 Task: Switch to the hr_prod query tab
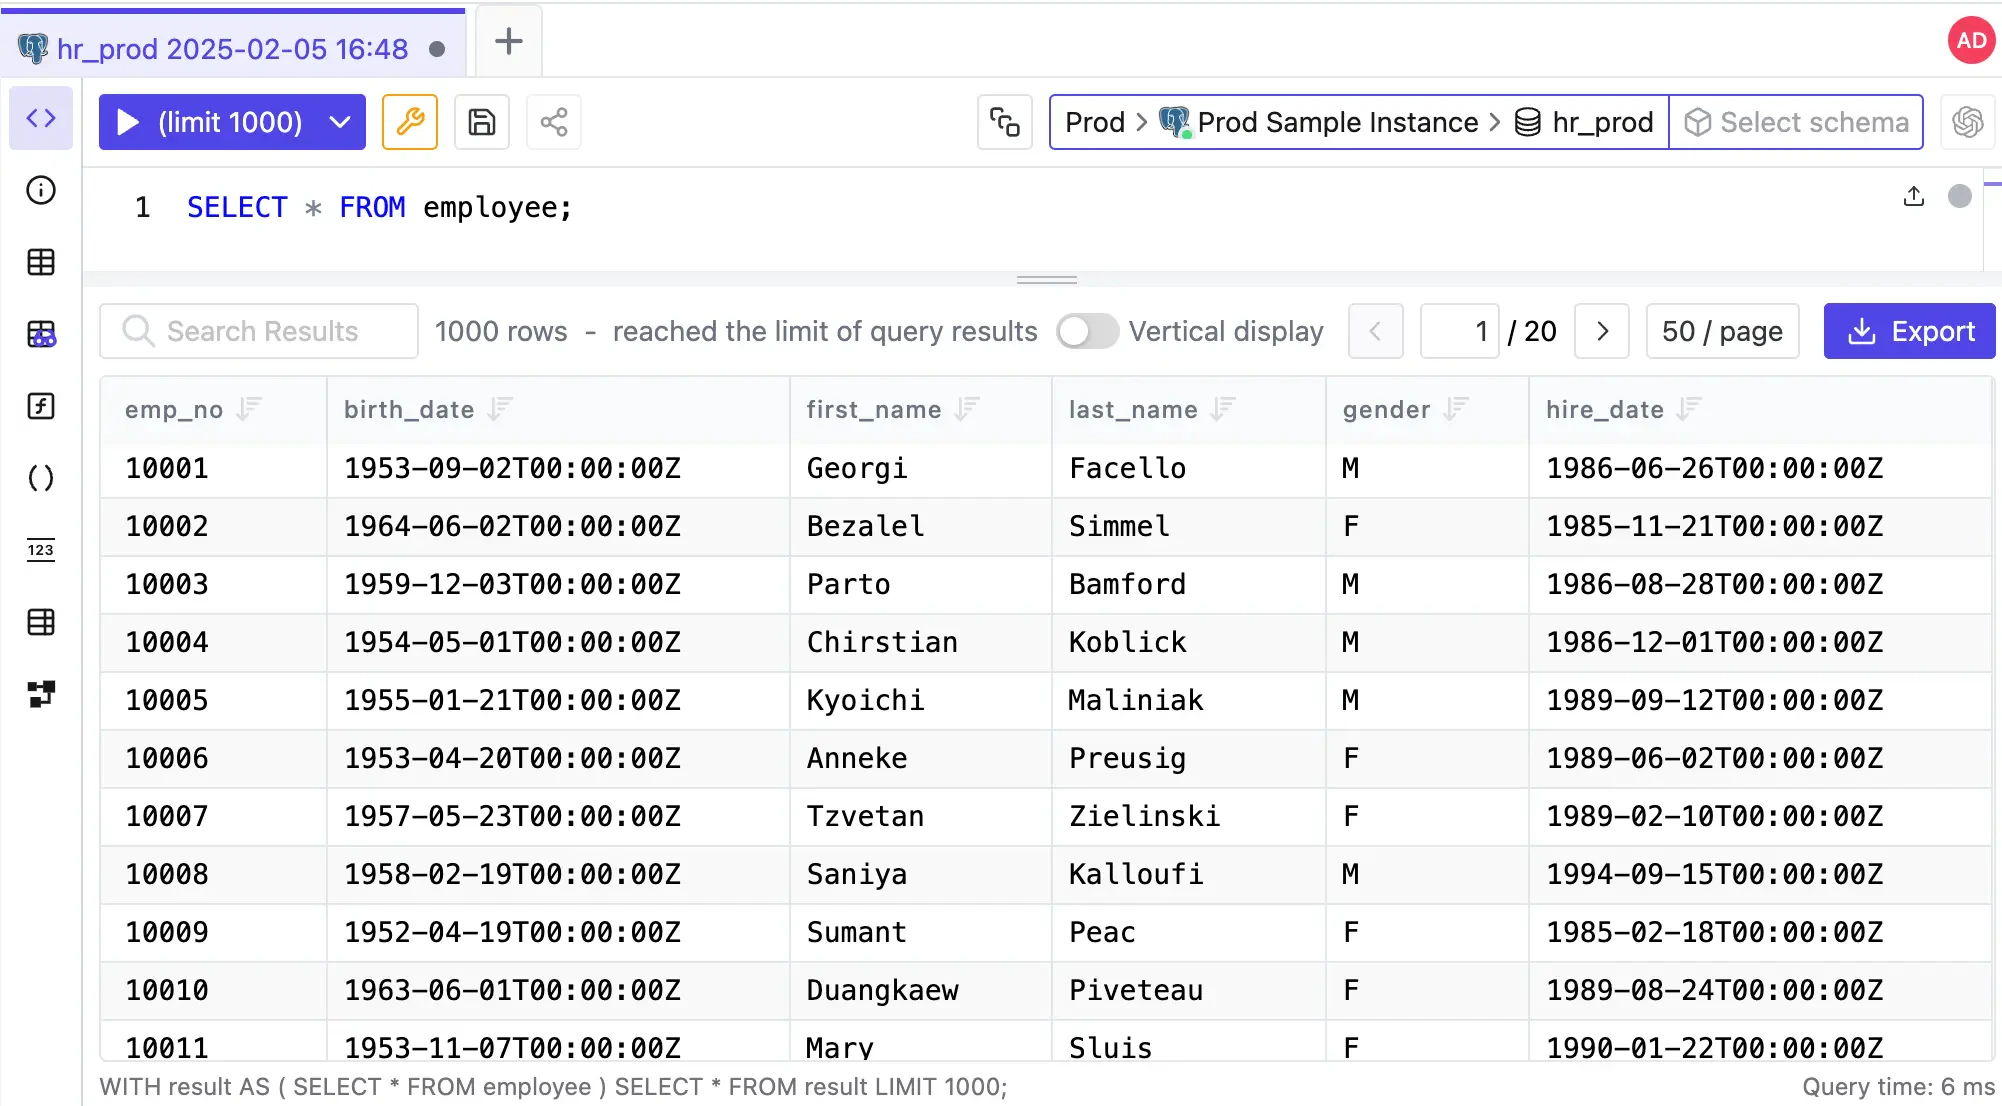(x=232, y=47)
